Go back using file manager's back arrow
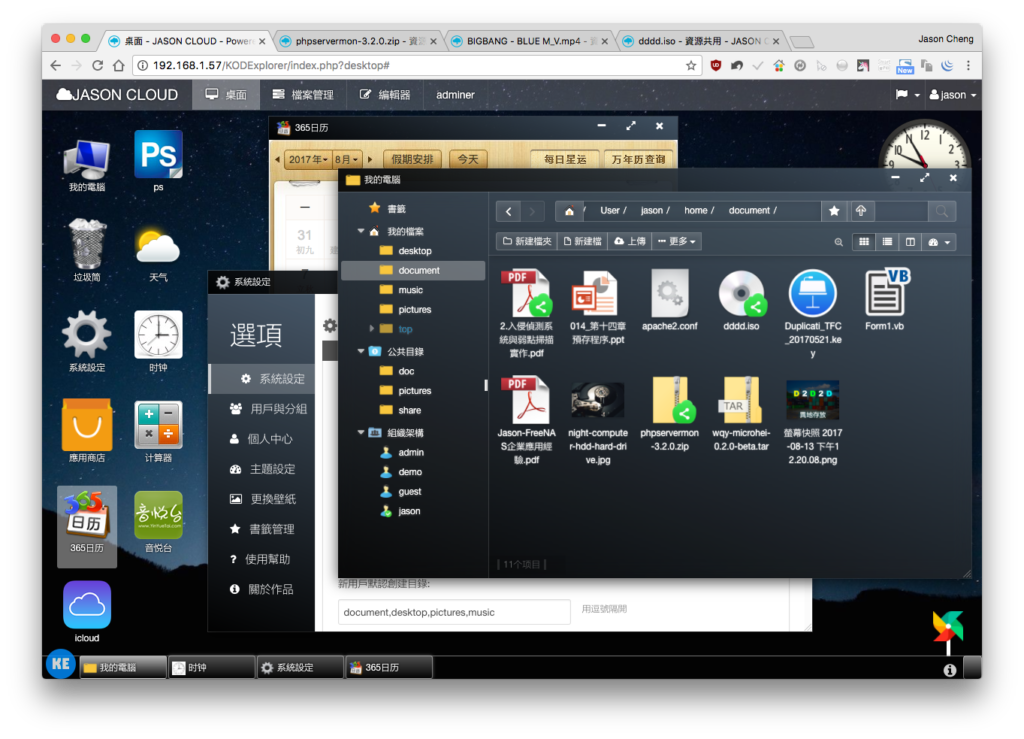 pyautogui.click(x=509, y=211)
